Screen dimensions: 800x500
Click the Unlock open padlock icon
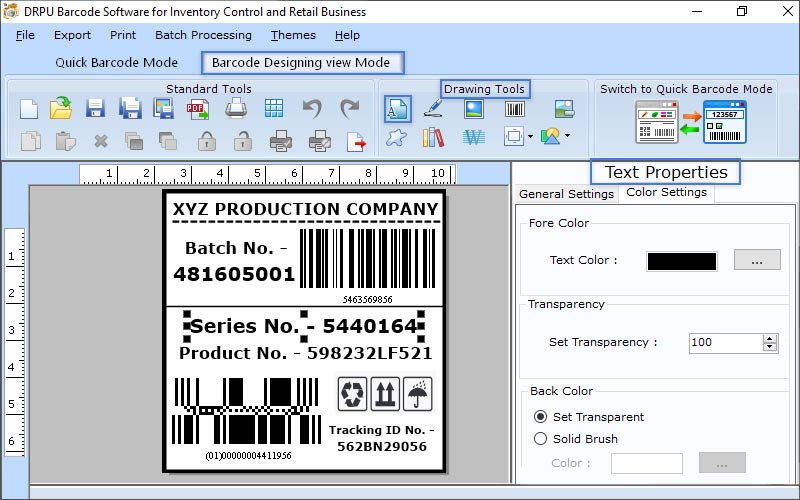coord(243,141)
